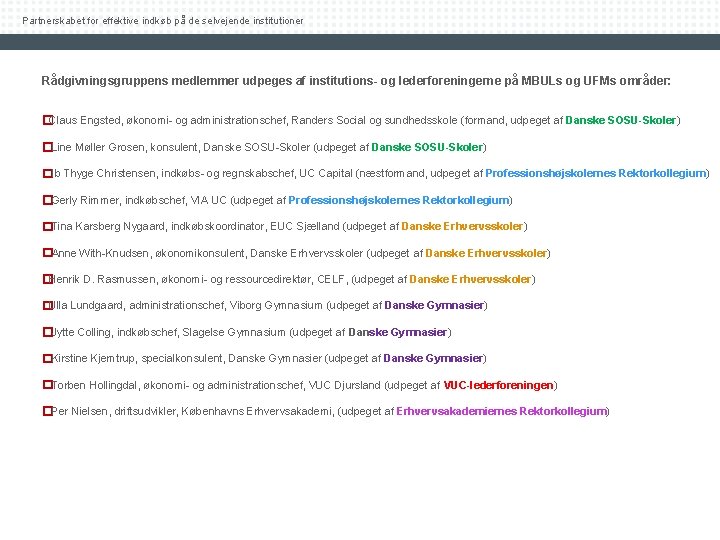Open magenta Erhvervsakademiernes Rektorkollegium text
Viewport: 720px width, 540px height.
[x=501, y=411]
